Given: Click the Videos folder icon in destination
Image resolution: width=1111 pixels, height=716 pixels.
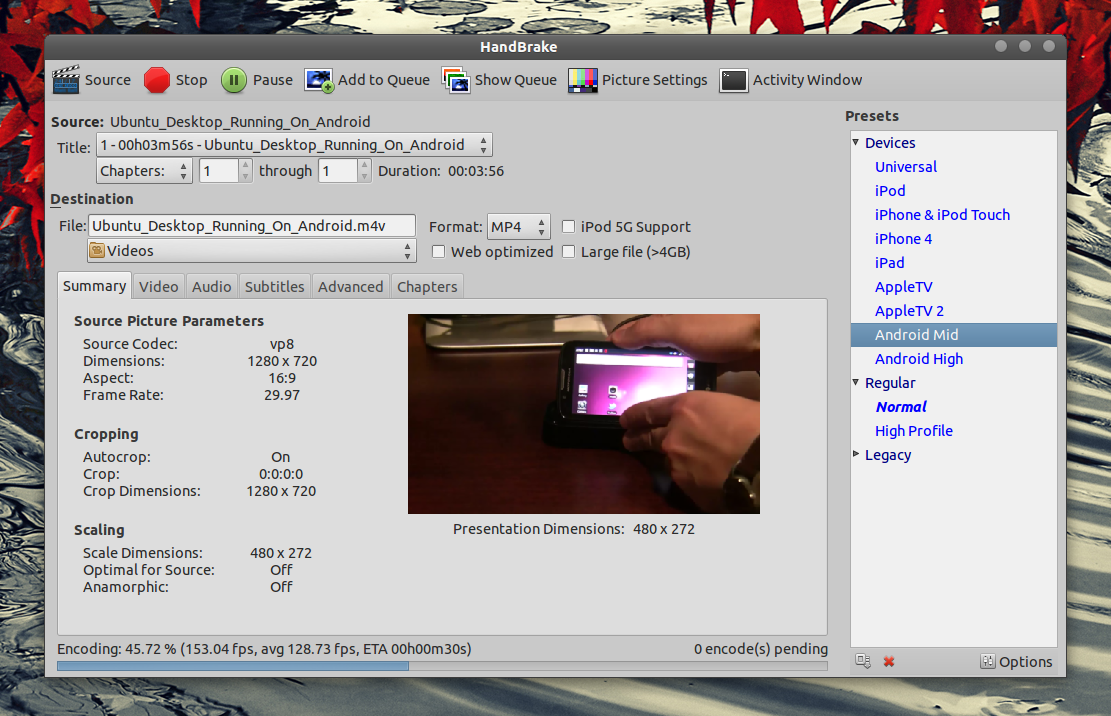Looking at the screenshot, I should 97,251.
